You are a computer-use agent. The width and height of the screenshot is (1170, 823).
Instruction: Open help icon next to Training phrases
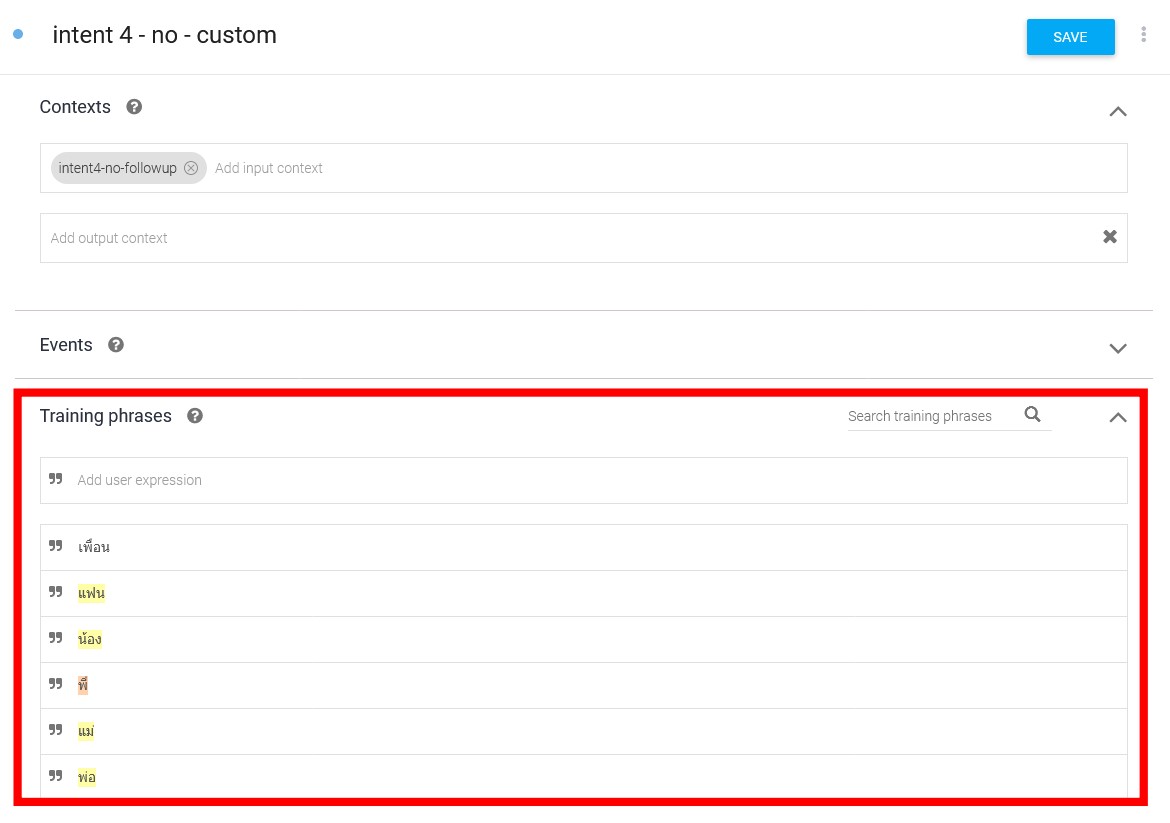pyautogui.click(x=195, y=416)
